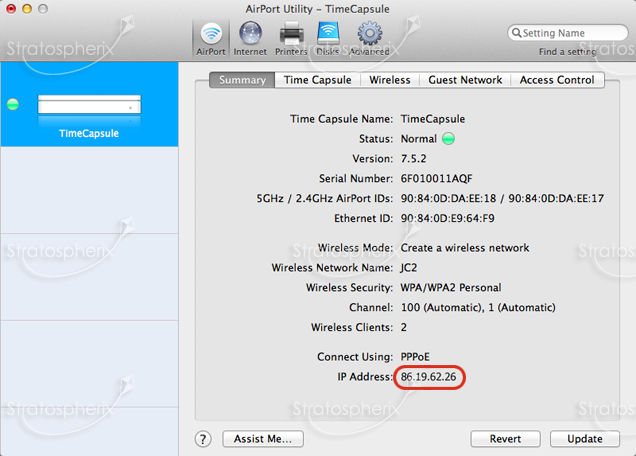Screen dimensions: 636x456
Task: Click the Version 7.5.2 value
Action: [x=413, y=159]
